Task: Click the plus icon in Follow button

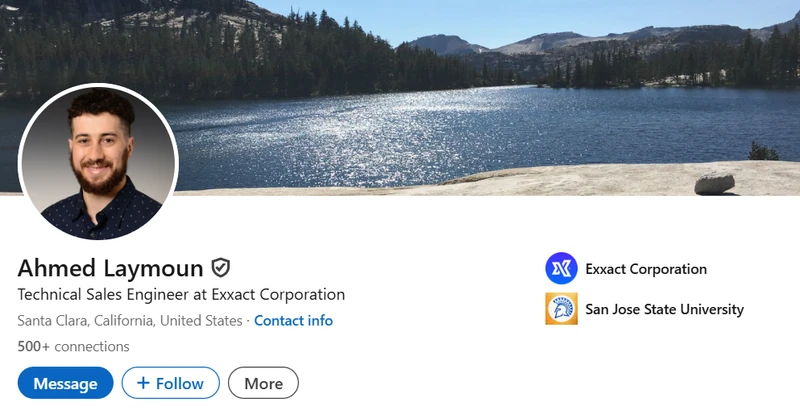Action: 143,383
